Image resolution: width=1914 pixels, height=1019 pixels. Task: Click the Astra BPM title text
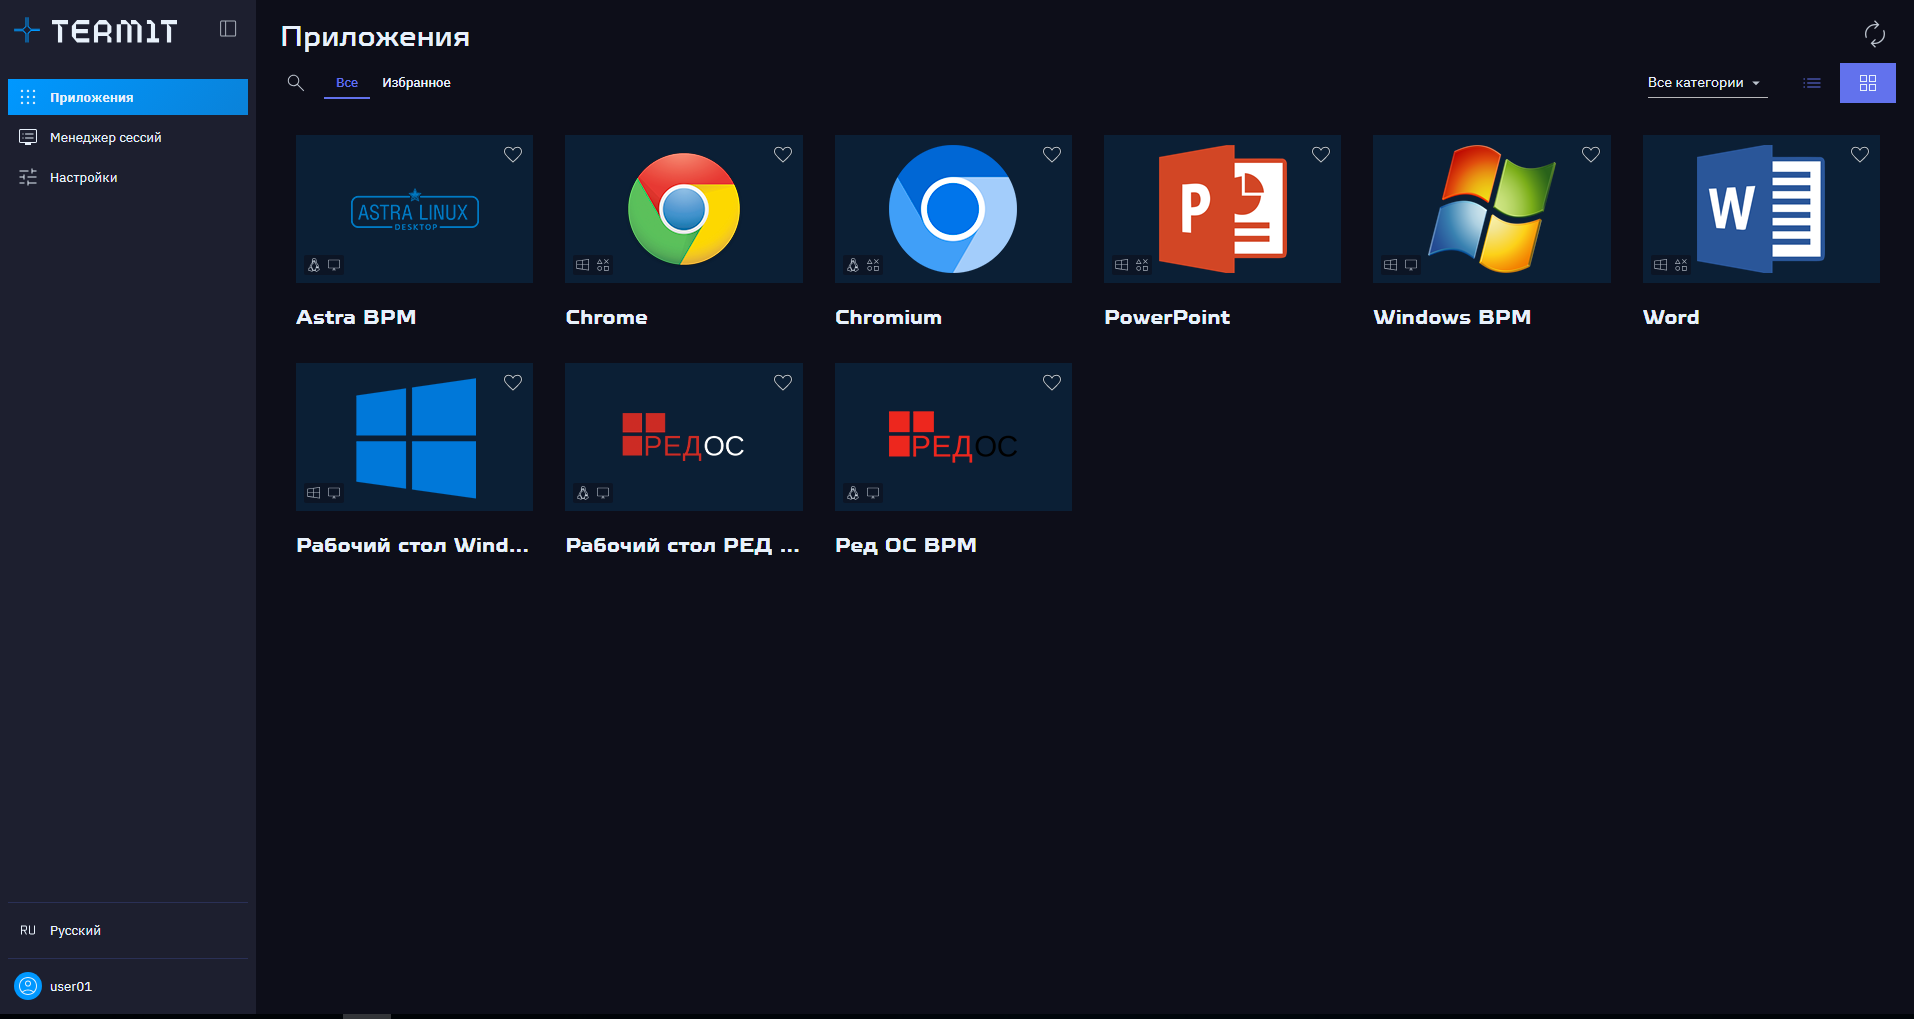pos(356,317)
